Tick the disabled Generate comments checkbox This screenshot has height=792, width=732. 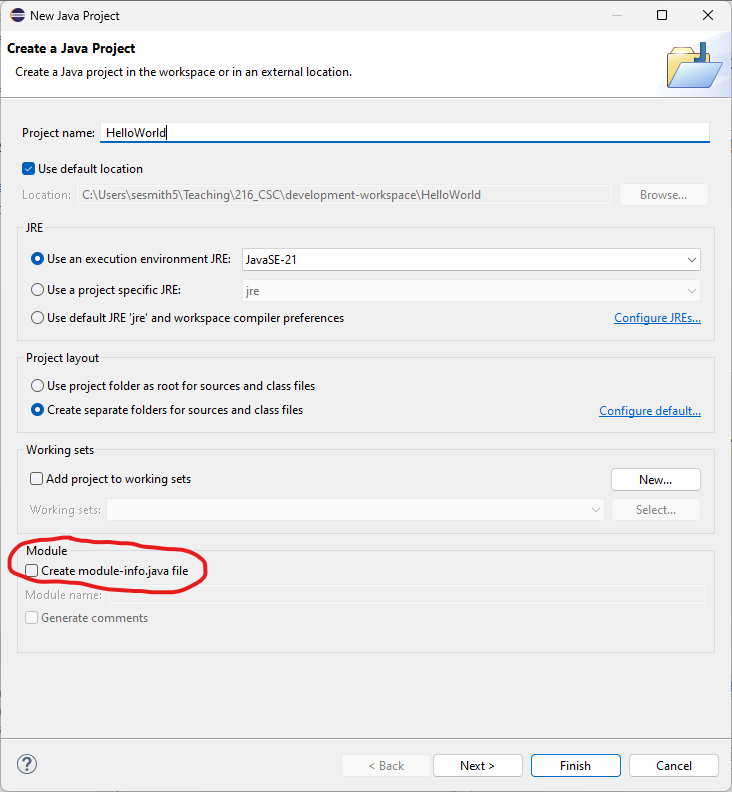[32, 618]
